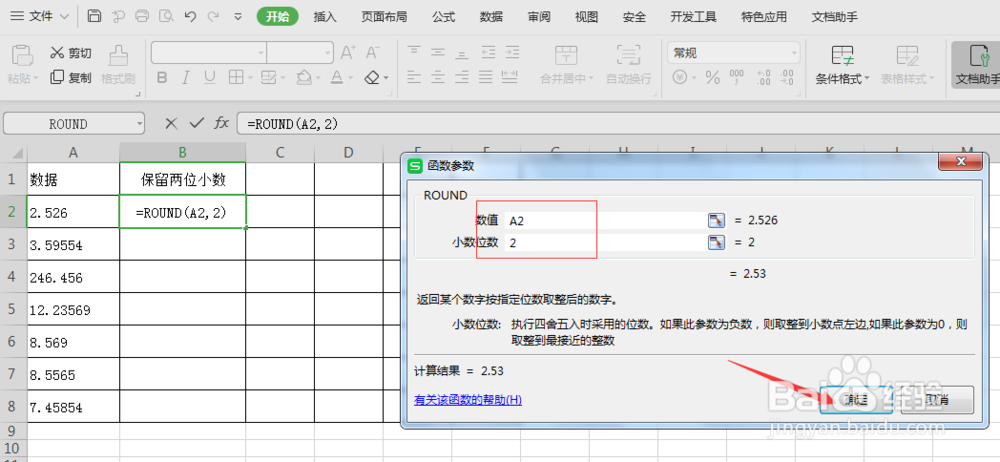Image resolution: width=1000 pixels, height=462 pixels.
Task: Decrease font size with A- icon
Action: click(372, 52)
